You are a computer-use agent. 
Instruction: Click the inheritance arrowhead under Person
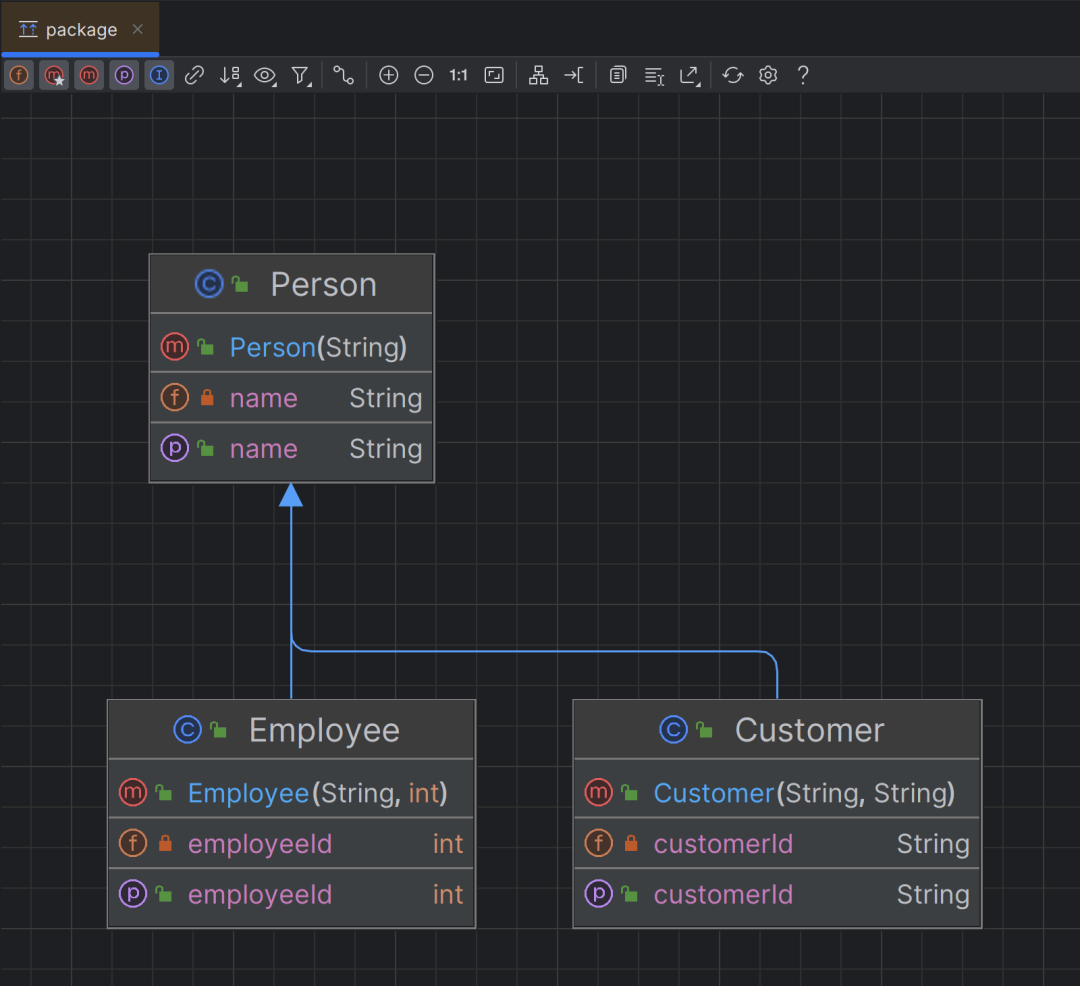tap(291, 494)
